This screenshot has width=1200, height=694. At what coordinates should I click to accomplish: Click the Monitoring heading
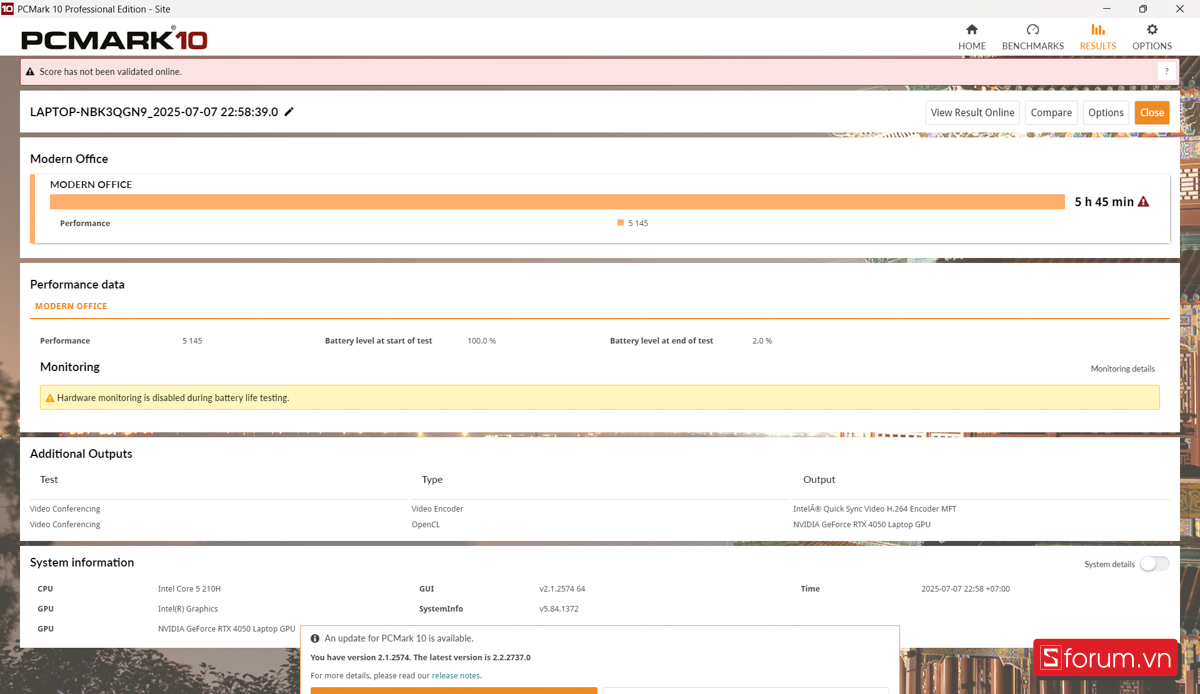pos(70,367)
